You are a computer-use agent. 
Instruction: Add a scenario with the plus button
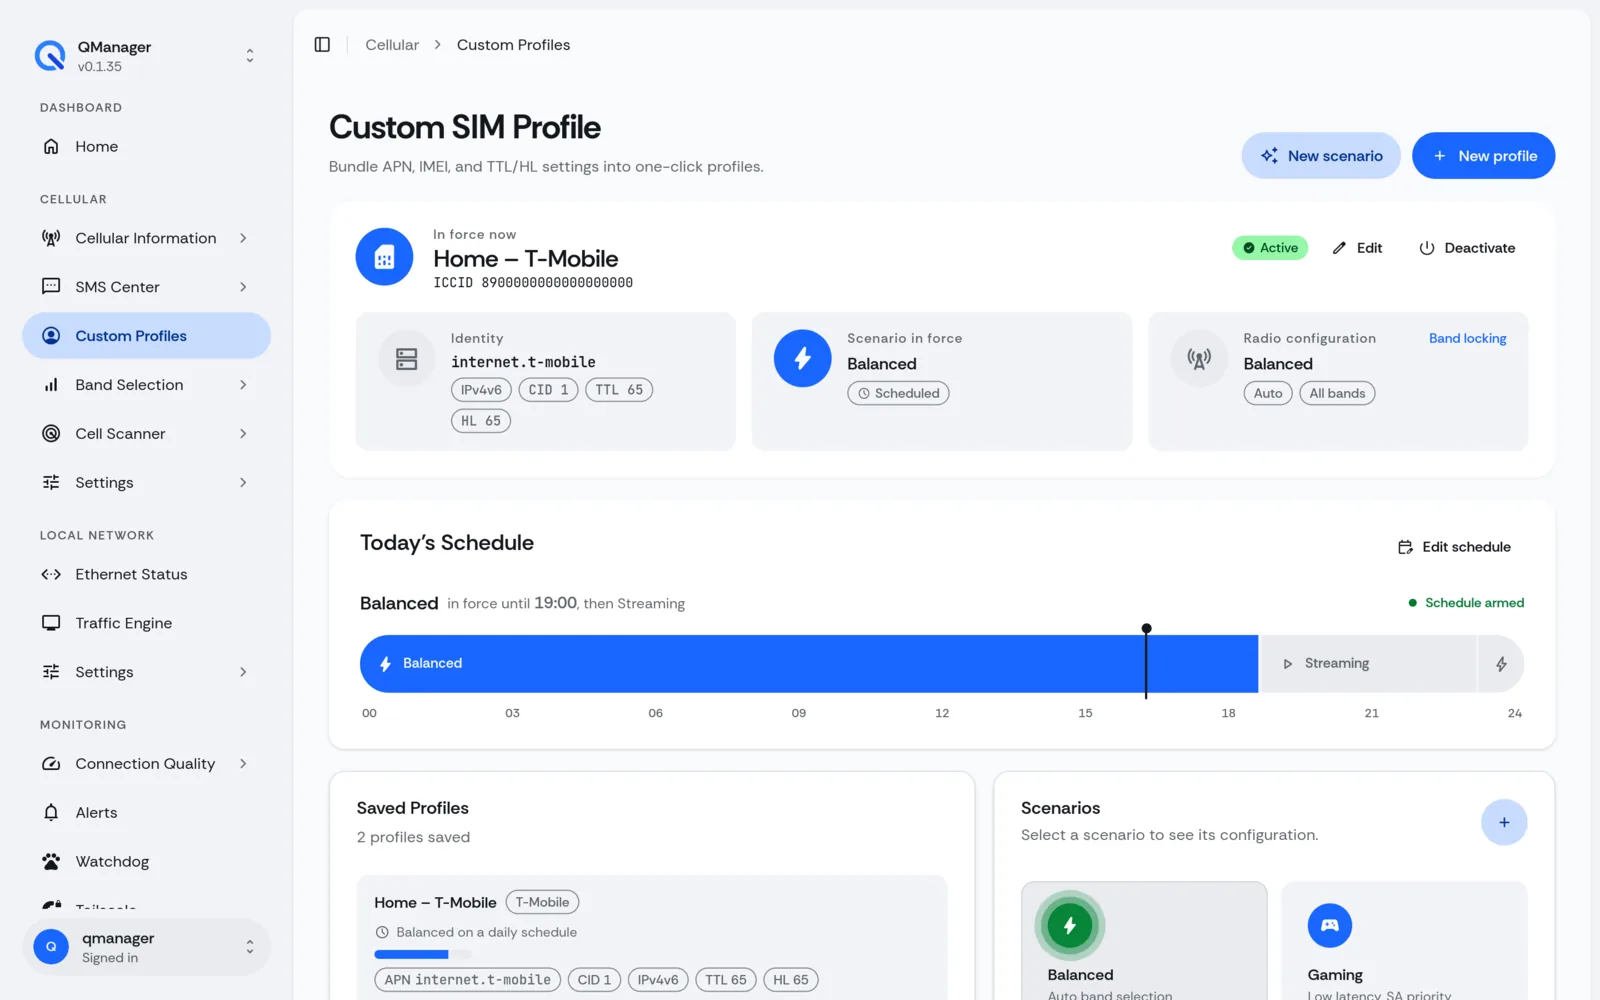(x=1504, y=823)
